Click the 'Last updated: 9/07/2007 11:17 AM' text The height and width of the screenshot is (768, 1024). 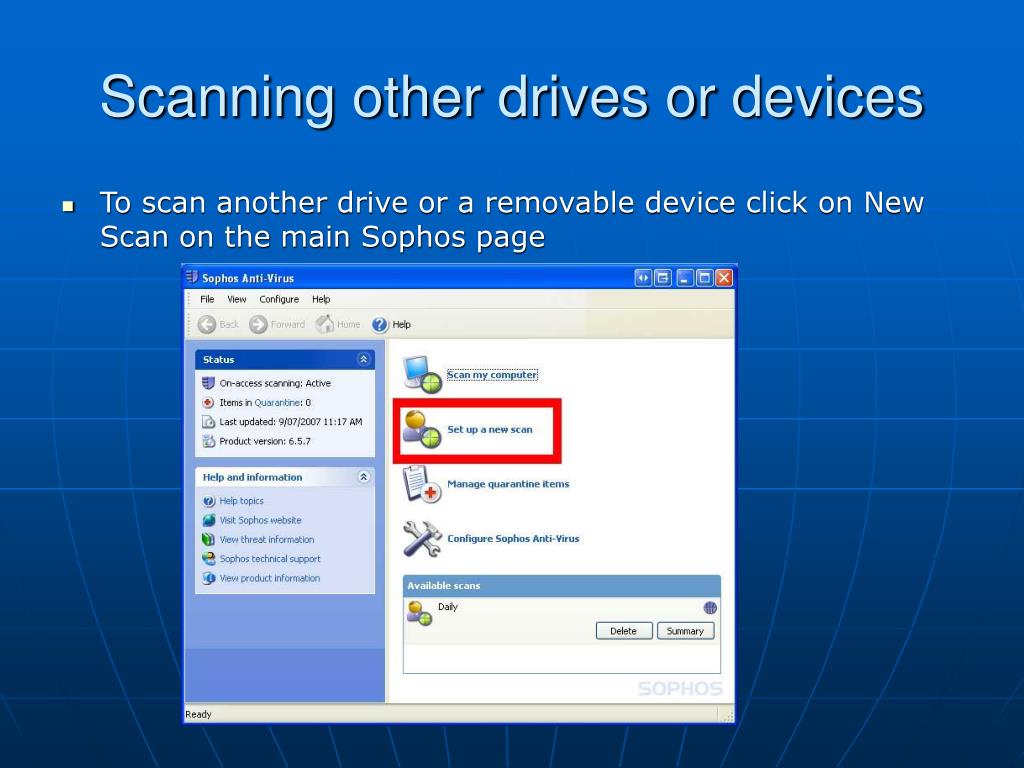click(291, 422)
